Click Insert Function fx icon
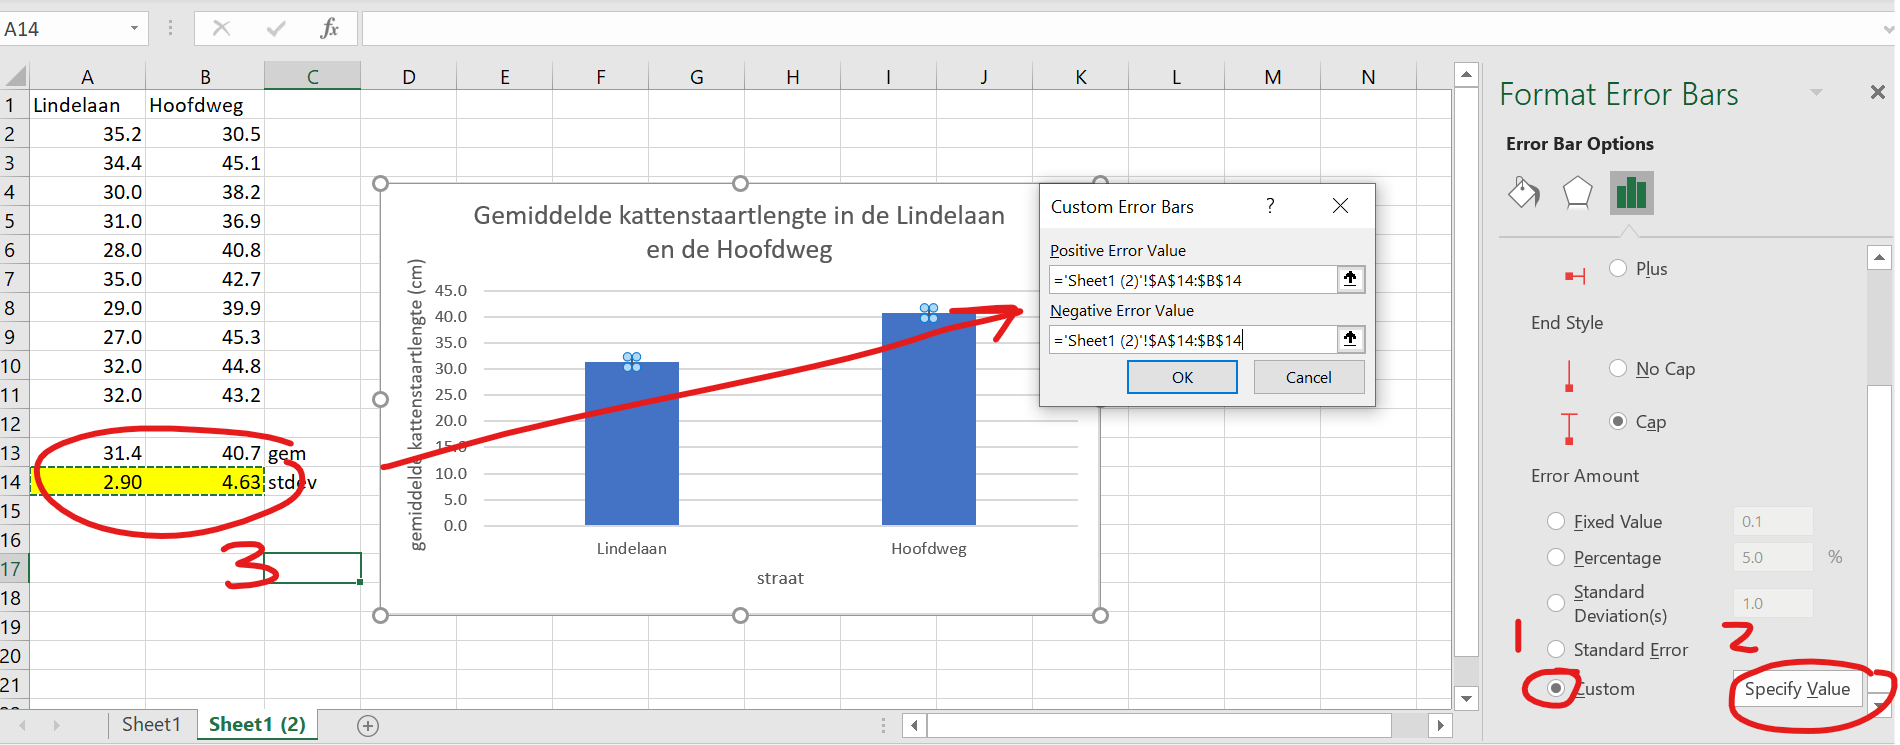Image resolution: width=1900 pixels, height=745 pixels. (x=329, y=28)
